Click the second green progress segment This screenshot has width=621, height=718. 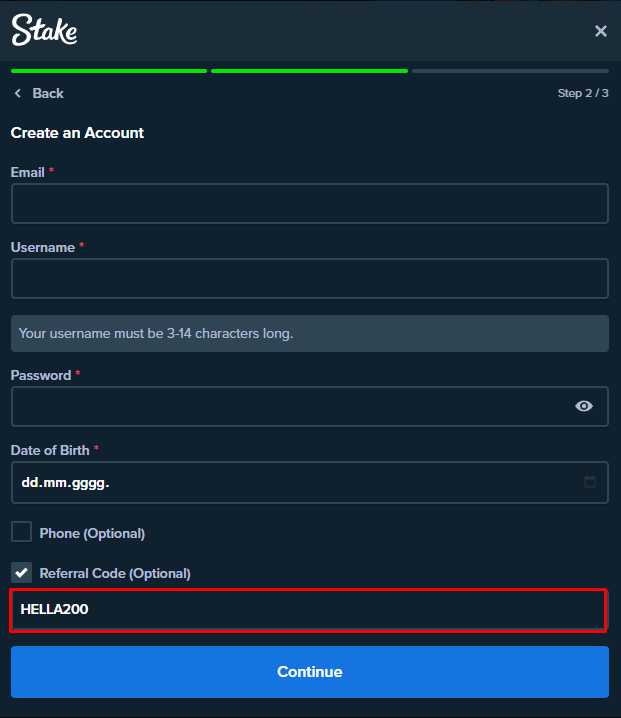coord(309,71)
